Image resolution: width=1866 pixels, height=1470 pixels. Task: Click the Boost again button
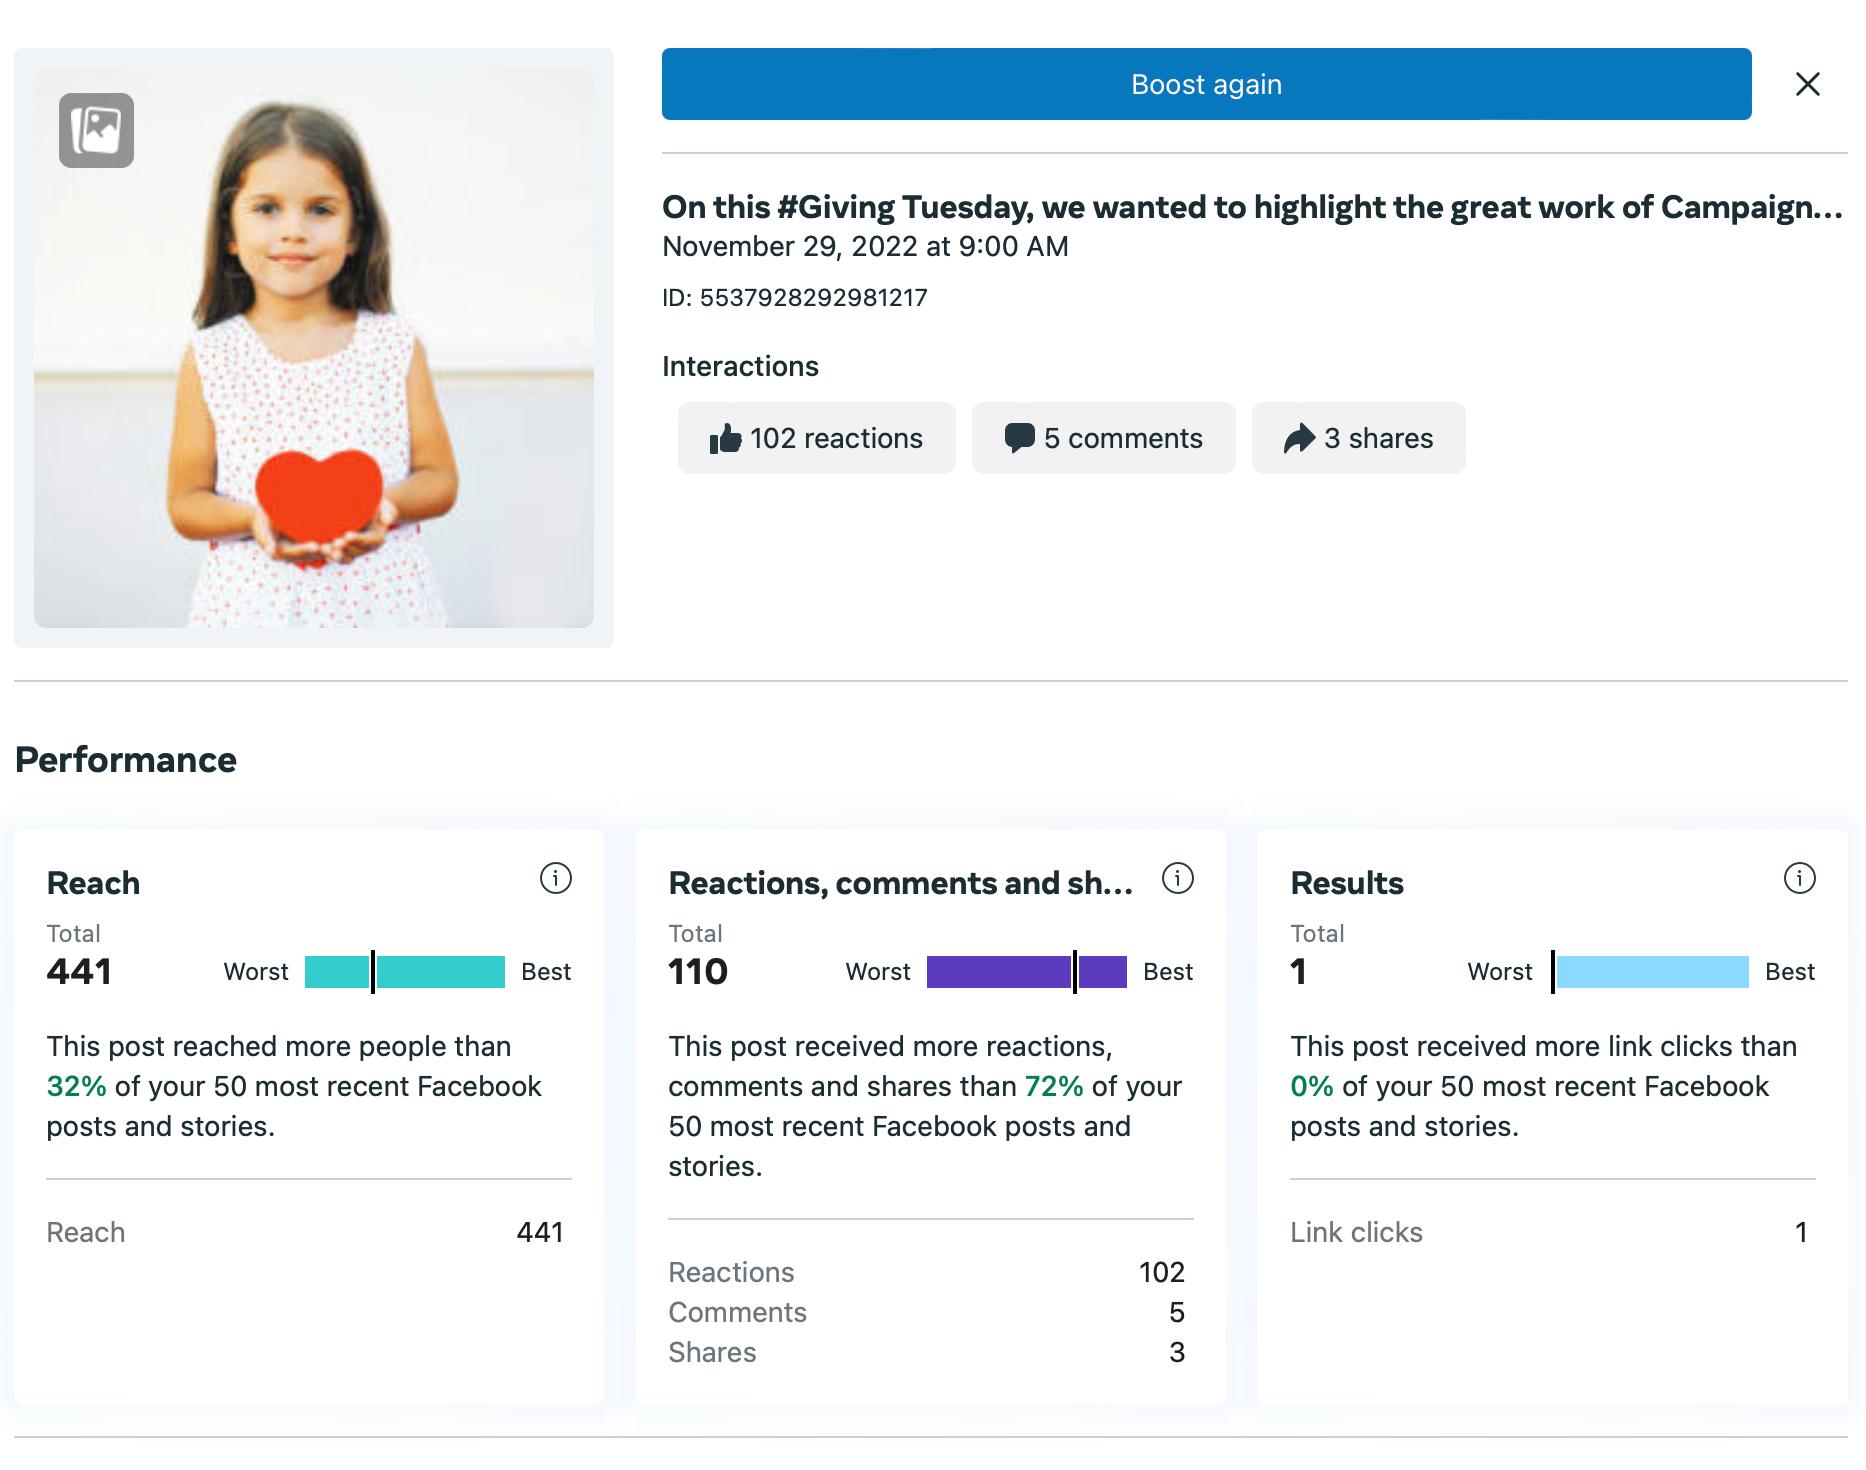[x=1206, y=84]
